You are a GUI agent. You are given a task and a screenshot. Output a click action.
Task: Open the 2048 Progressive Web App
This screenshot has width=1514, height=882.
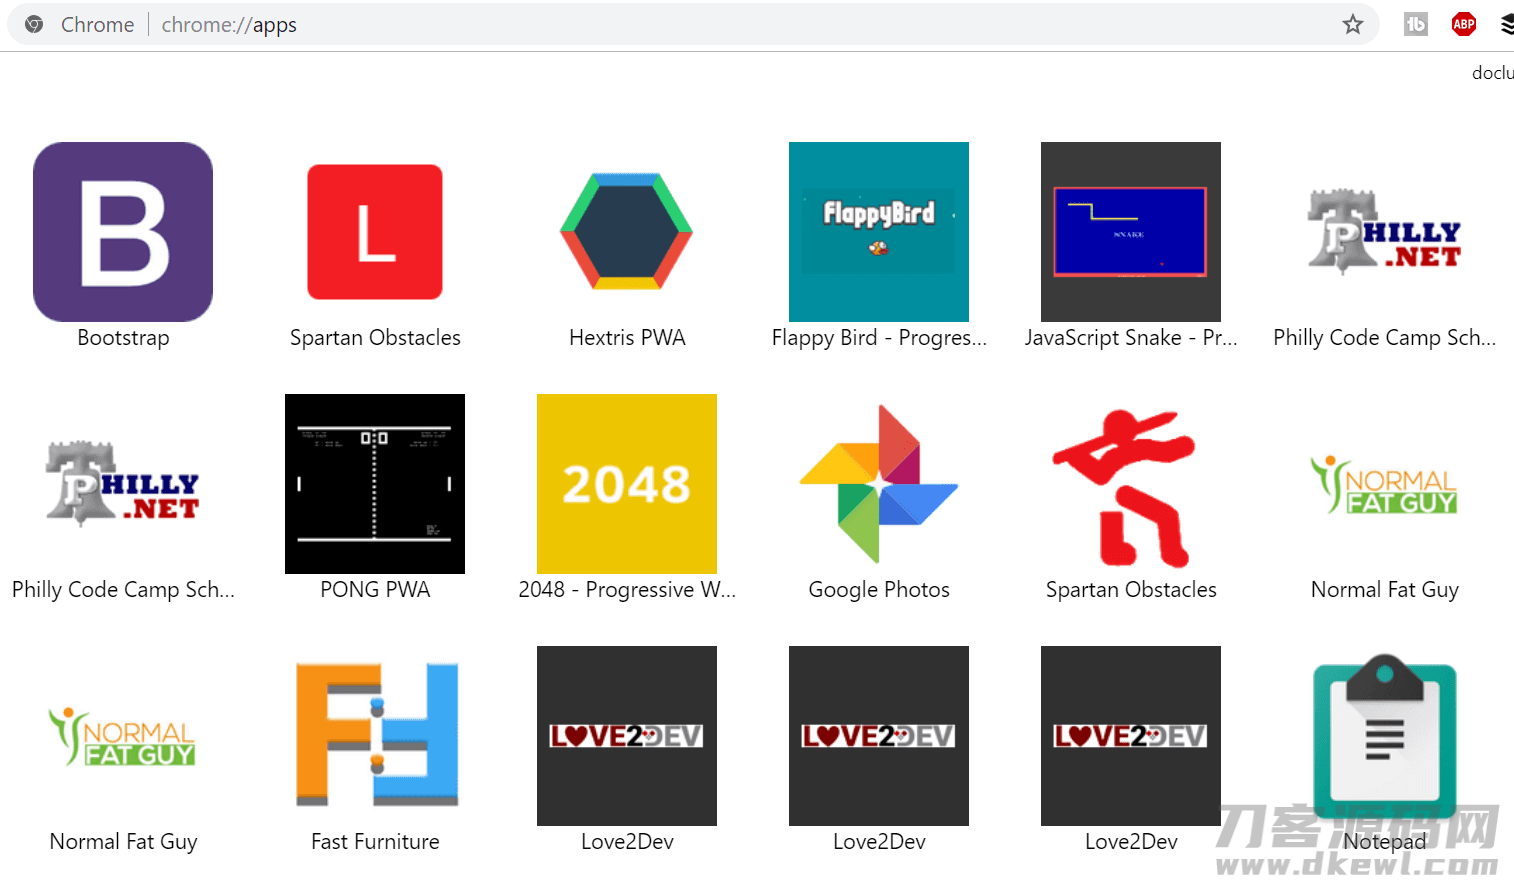coord(627,484)
